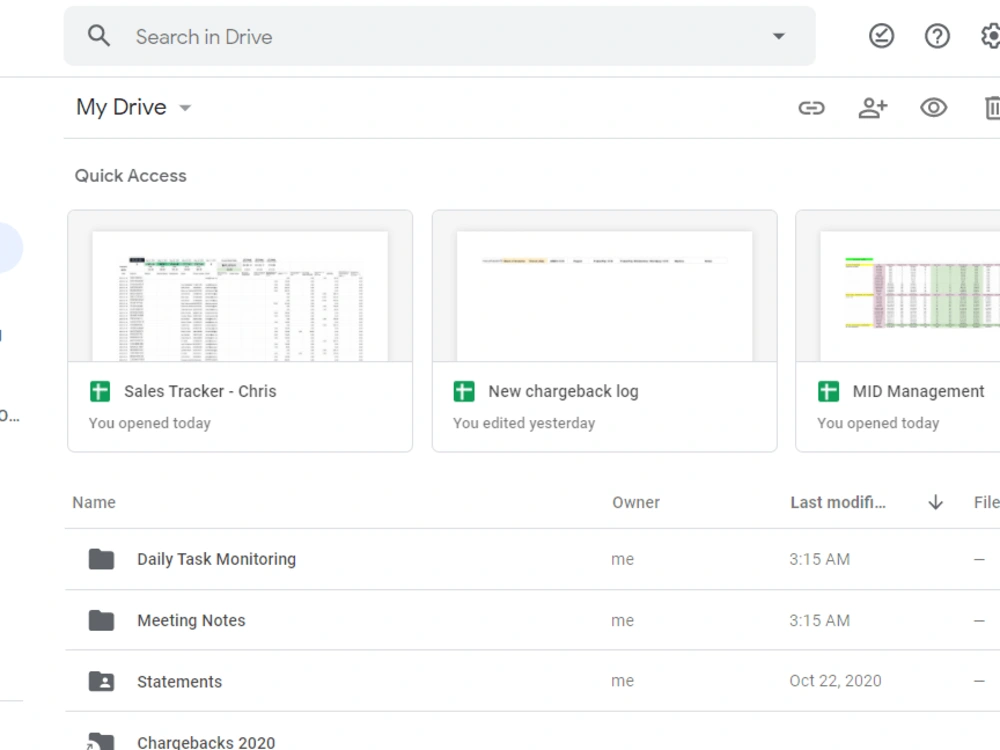Click Meeting Notes 3:15 AM timestamp
Image resolution: width=1000 pixels, height=750 pixels.
pos(820,621)
